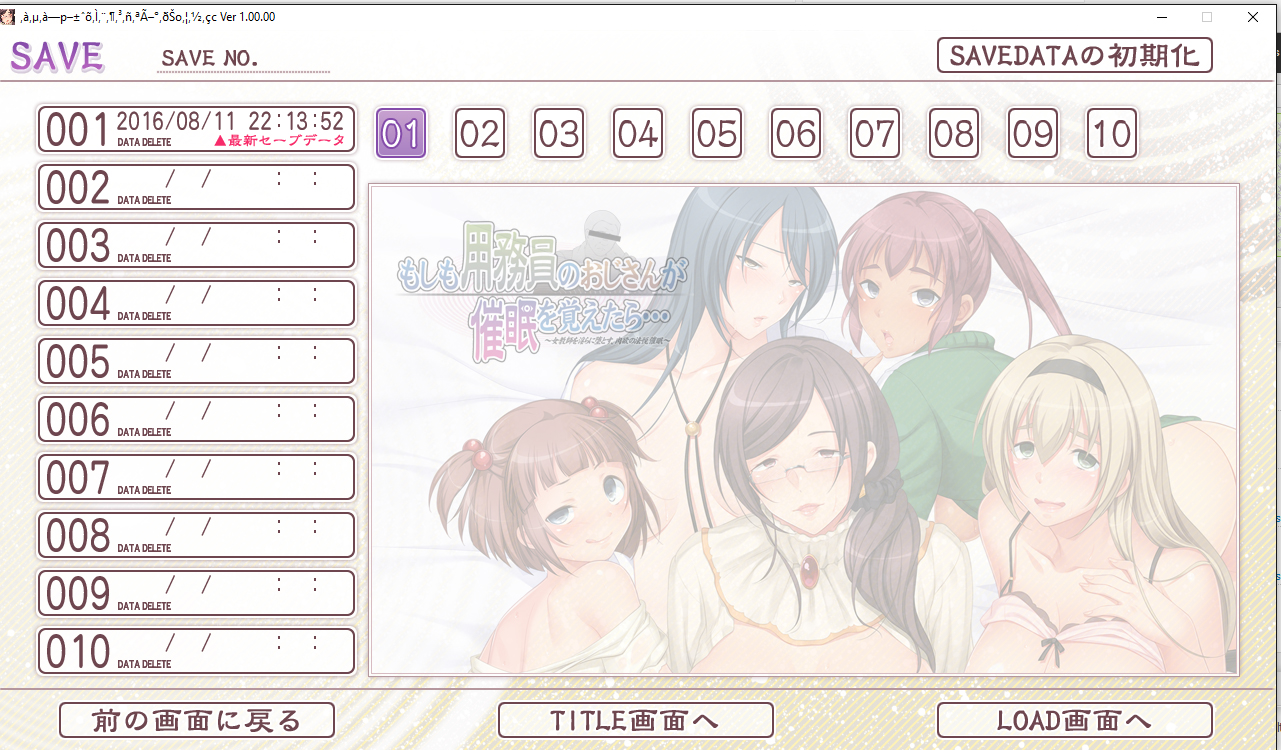The image size is (1281, 750).
Task: Switch to save page 04
Action: 638,133
